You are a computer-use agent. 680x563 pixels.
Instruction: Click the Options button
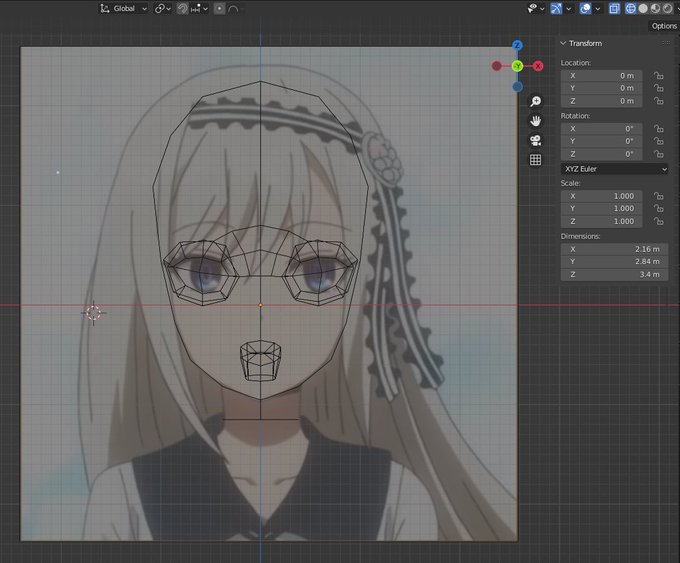coord(664,26)
